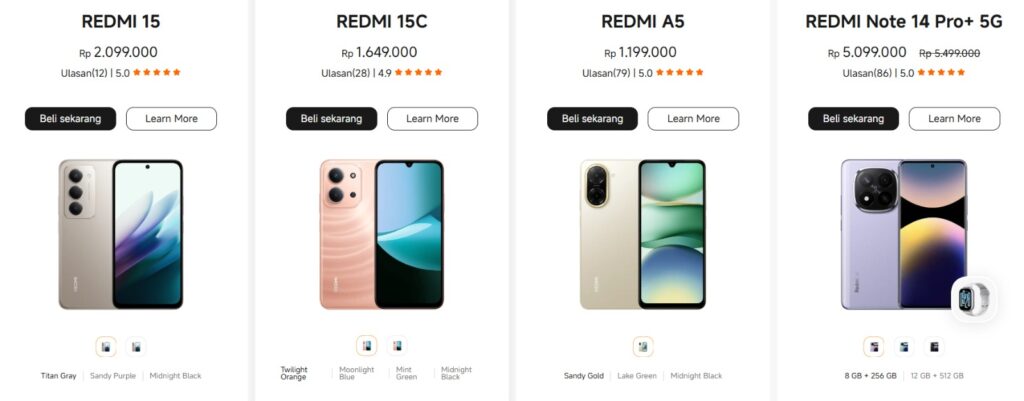This screenshot has height=401, width=1024.
Task: Click the REDMI 15 phone image
Action: 121,234
